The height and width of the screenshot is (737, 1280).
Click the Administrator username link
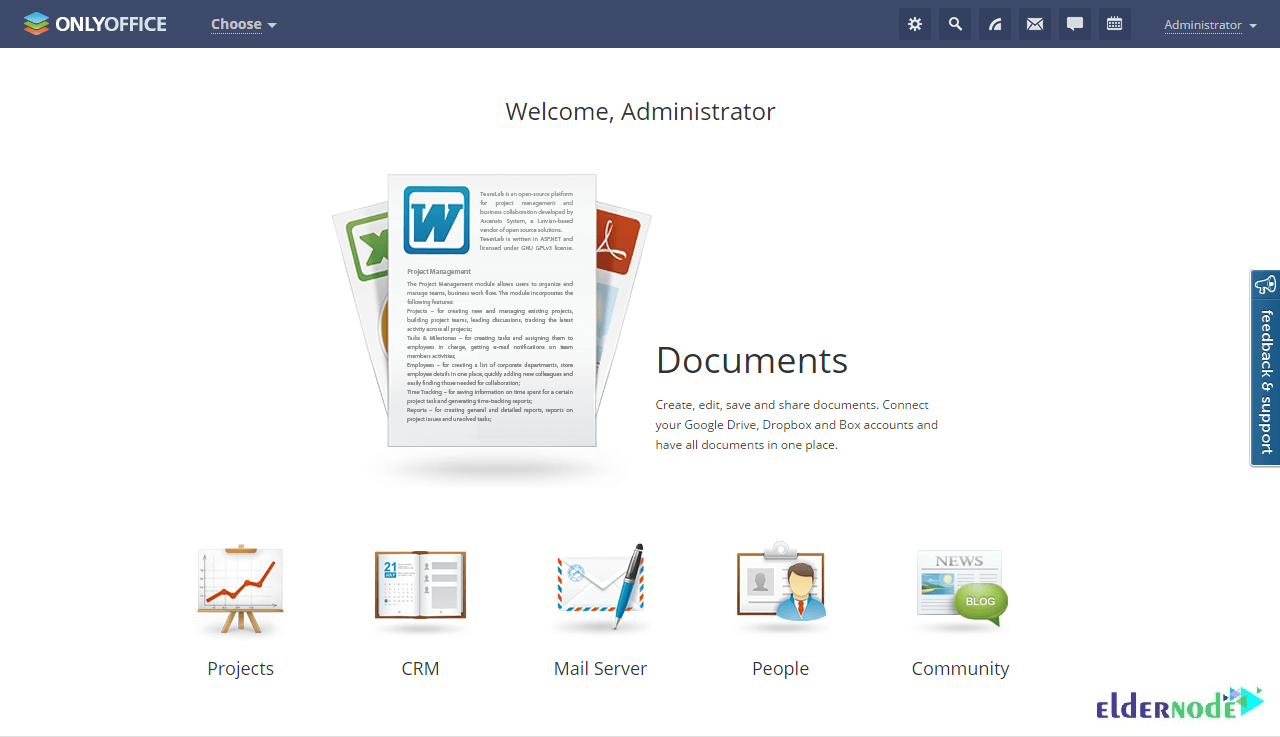tap(1203, 25)
